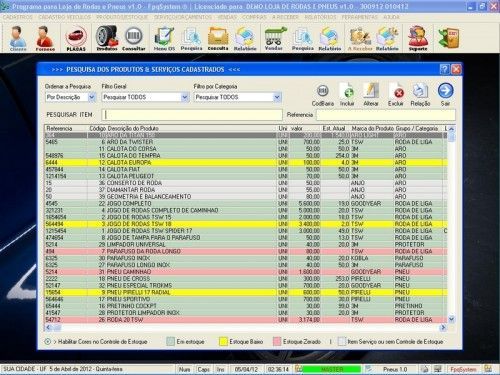Screen dimensions: 500x375
Task: Toggle Habilitar Cores no Controle de Estoque
Action: (48, 342)
